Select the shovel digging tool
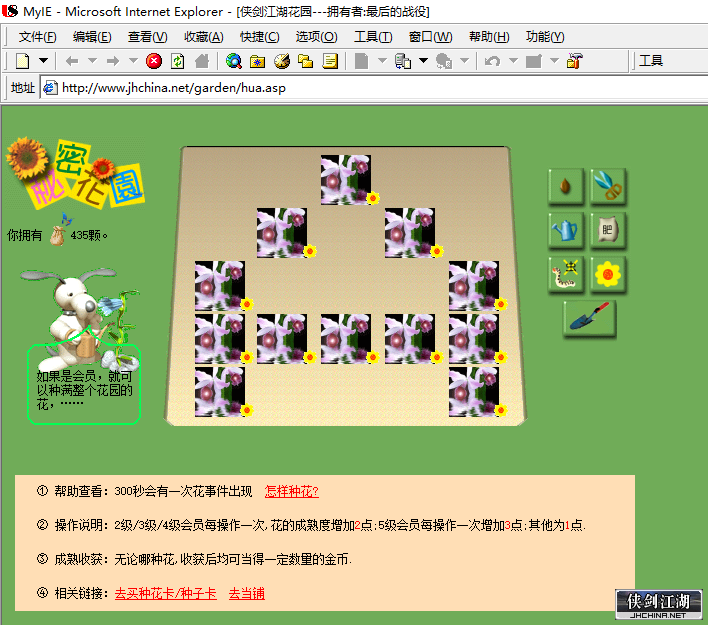 (589, 317)
